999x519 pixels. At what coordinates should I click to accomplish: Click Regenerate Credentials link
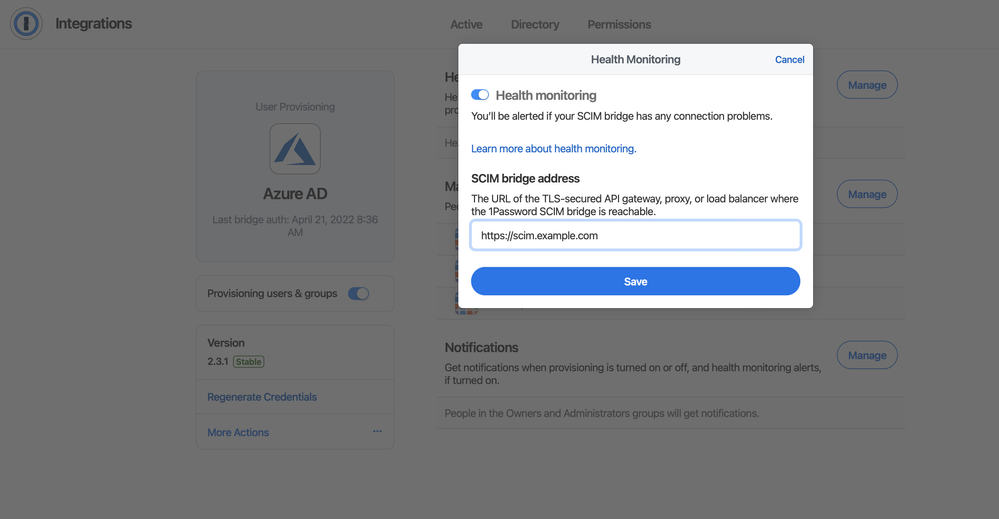pos(262,397)
